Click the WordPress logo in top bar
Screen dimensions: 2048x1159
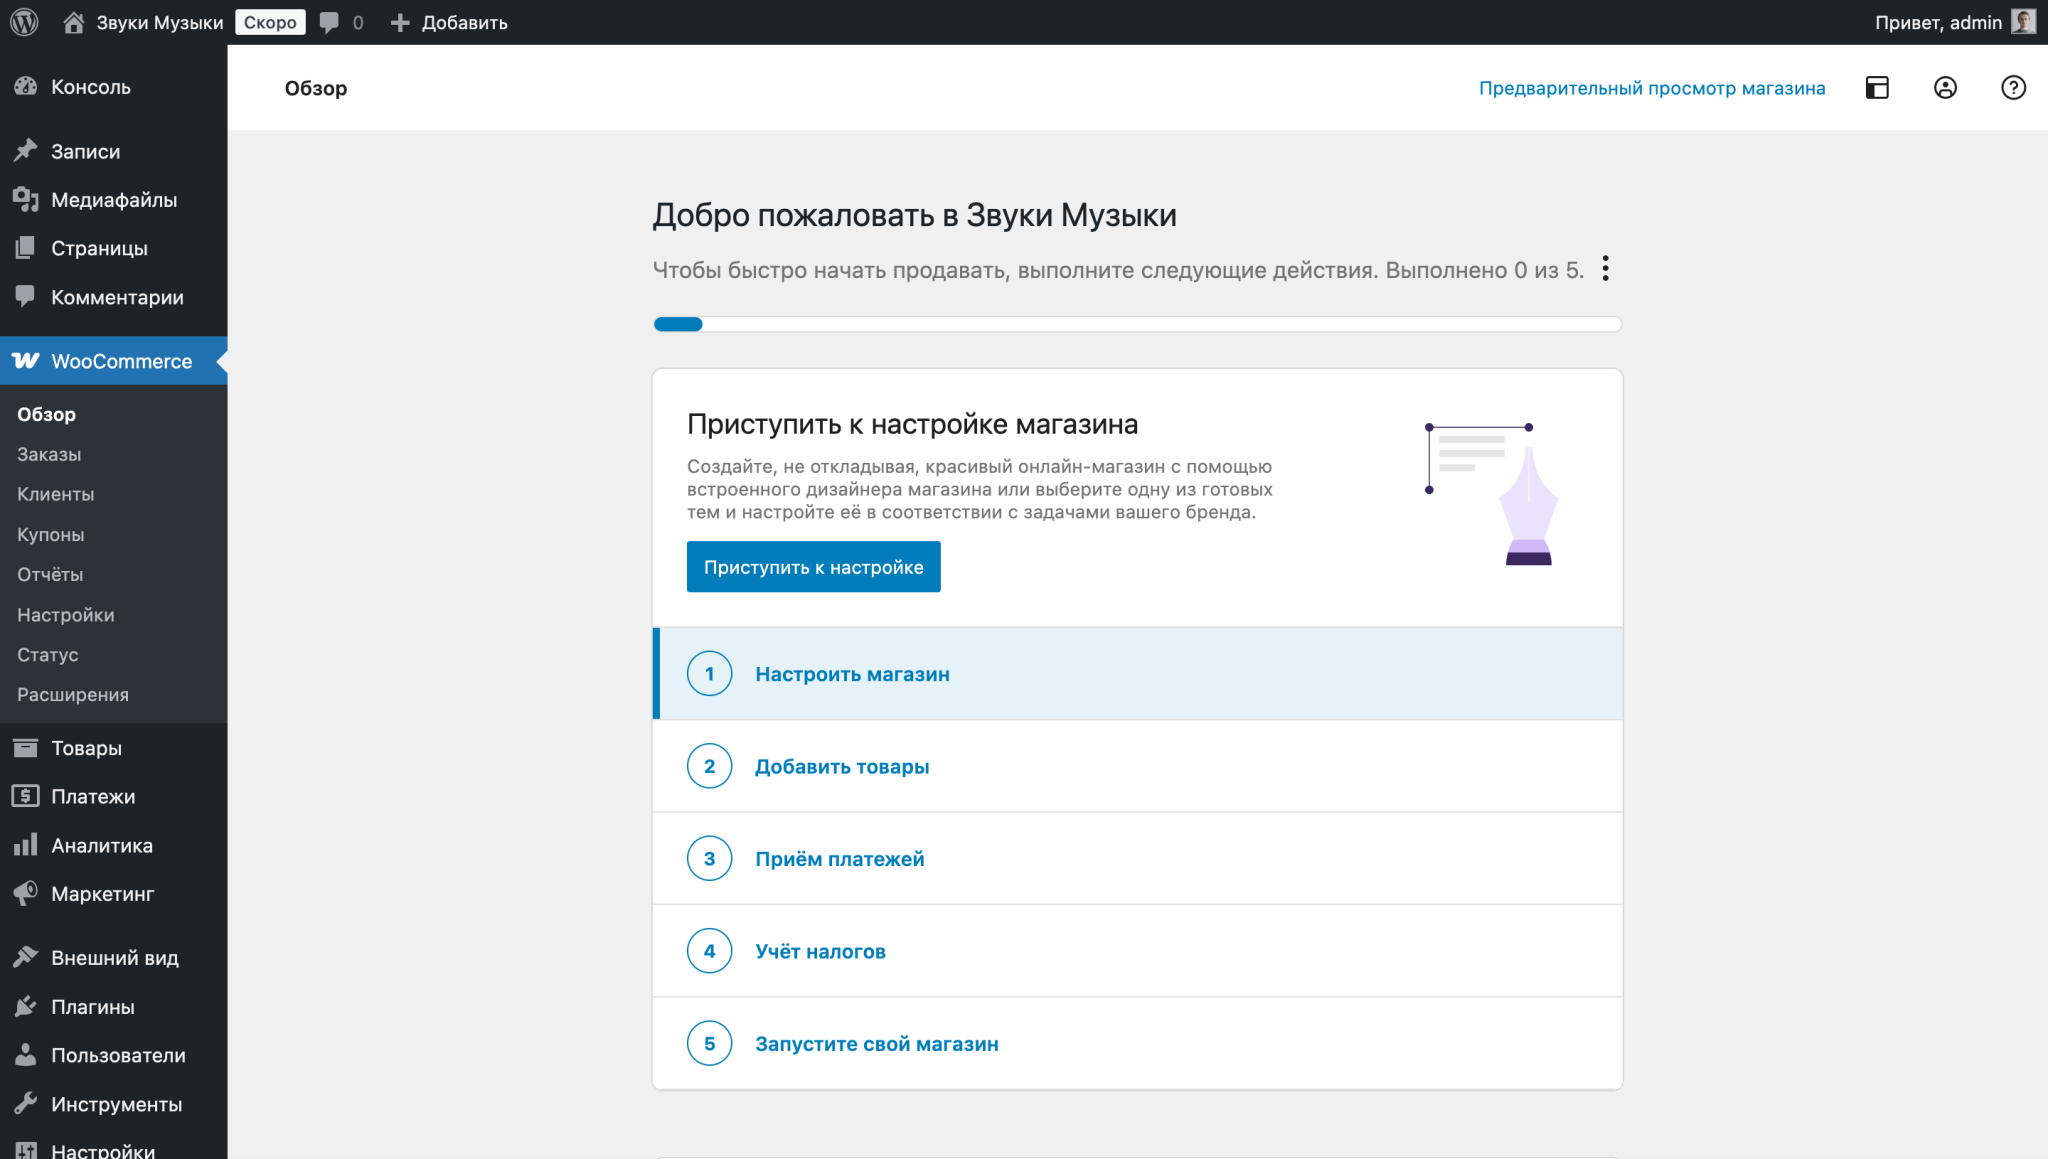click(x=23, y=21)
